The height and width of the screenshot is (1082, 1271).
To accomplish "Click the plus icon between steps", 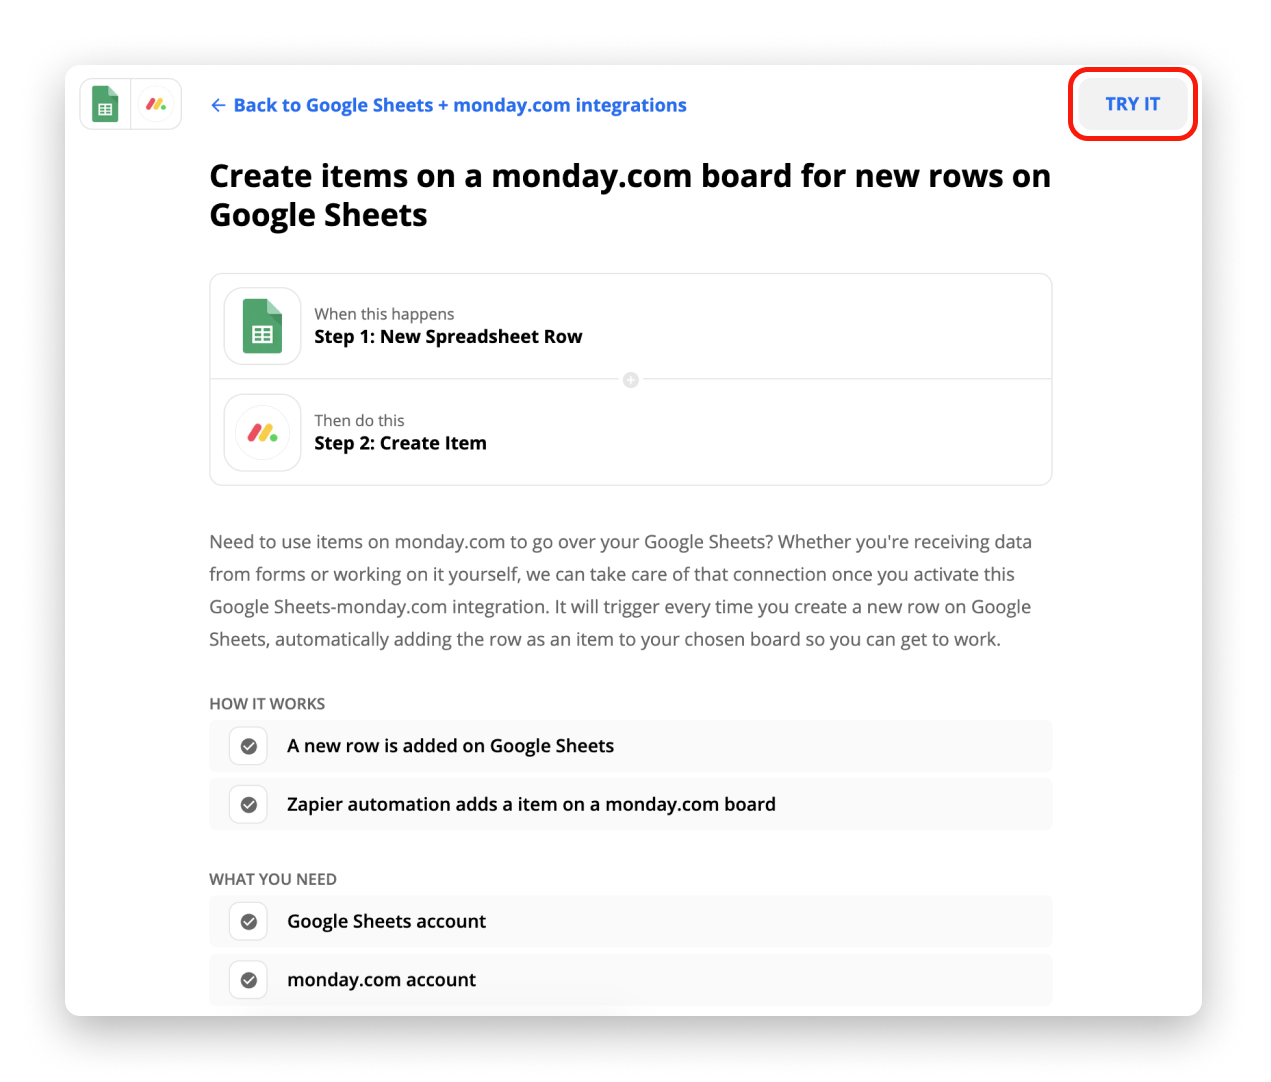I will (x=631, y=380).
